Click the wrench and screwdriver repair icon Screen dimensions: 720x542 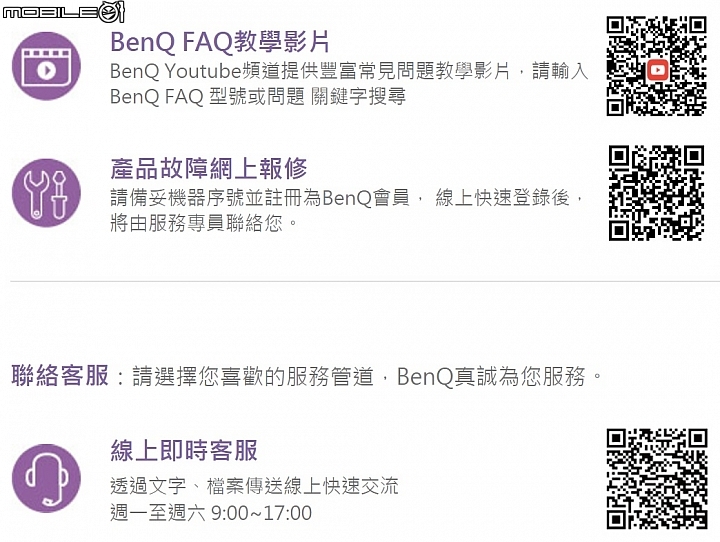(46, 192)
